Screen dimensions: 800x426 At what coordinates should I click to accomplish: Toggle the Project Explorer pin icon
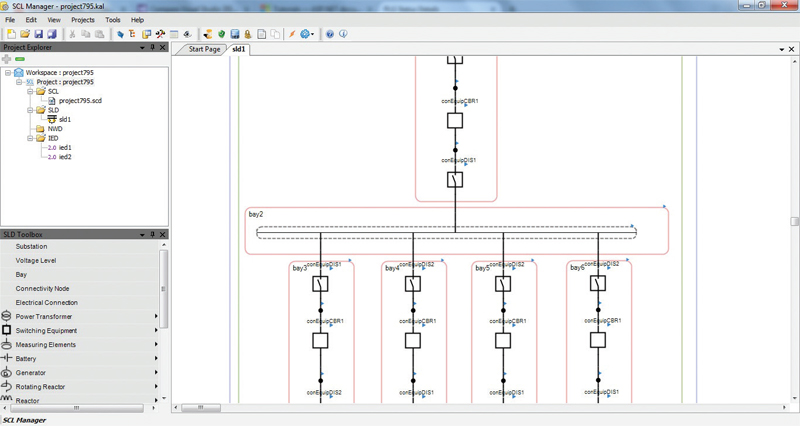[152, 47]
